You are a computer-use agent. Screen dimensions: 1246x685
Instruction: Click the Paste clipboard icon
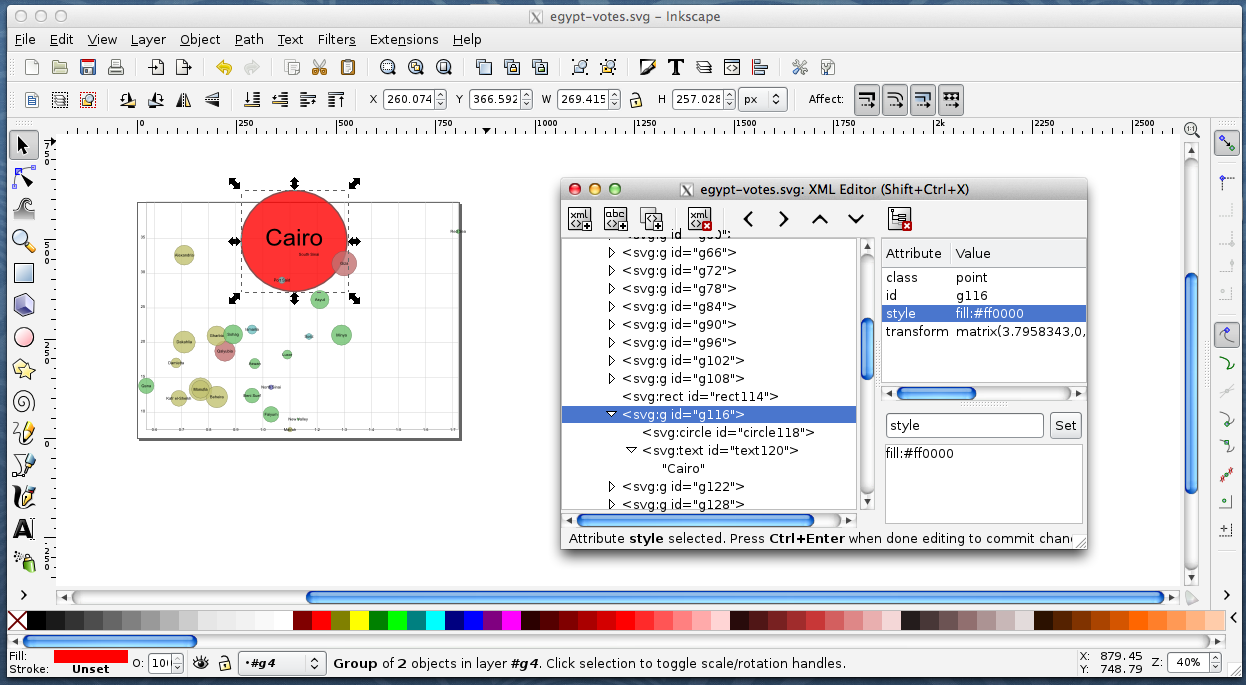click(348, 67)
